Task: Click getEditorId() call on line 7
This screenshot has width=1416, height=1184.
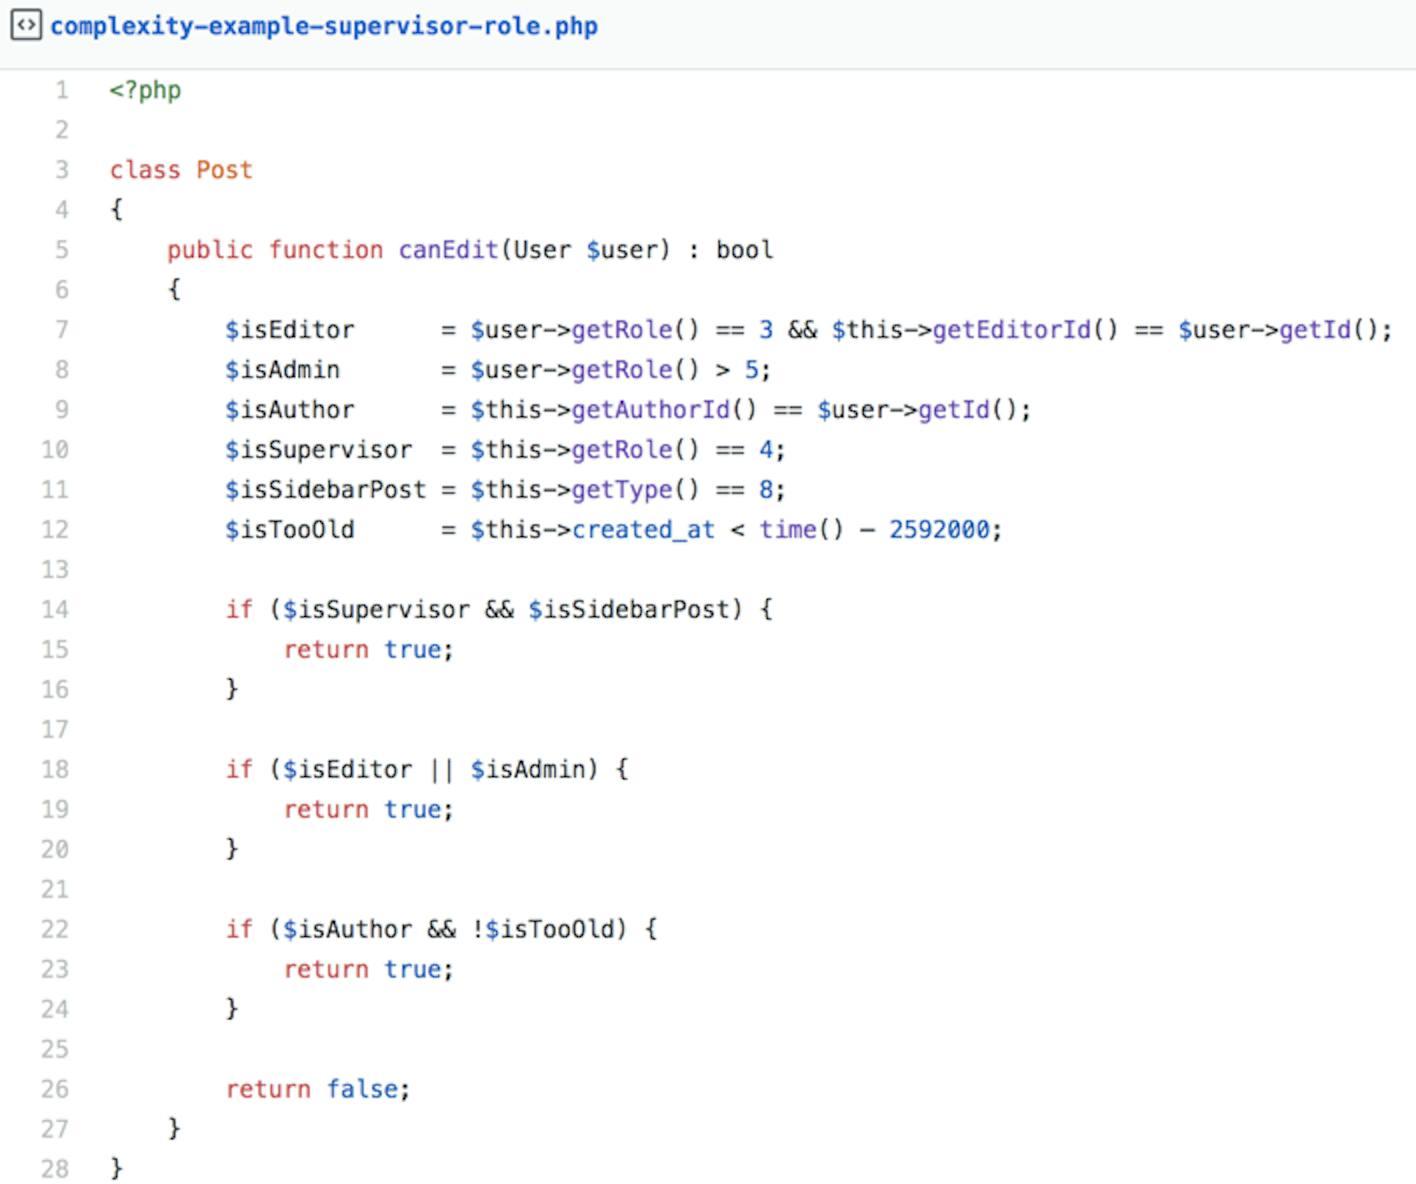Action: pos(1025,330)
